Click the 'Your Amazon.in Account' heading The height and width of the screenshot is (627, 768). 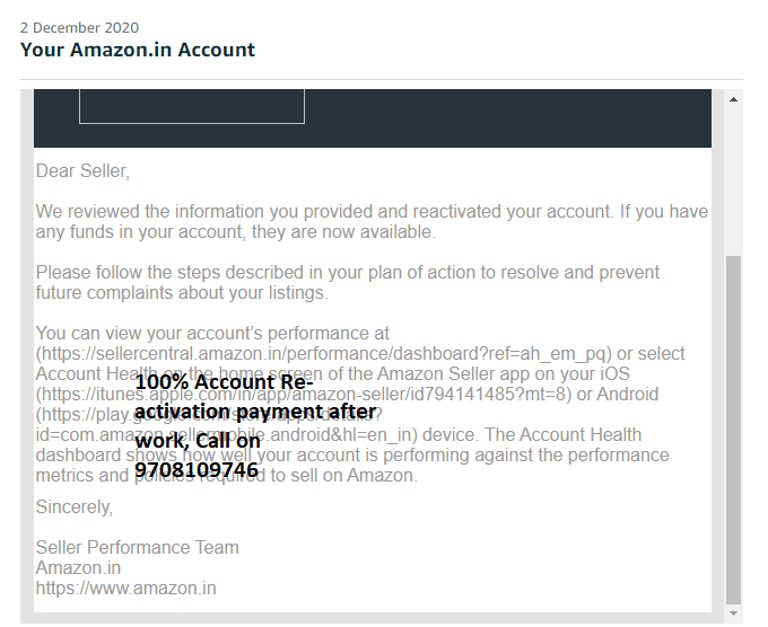click(137, 50)
